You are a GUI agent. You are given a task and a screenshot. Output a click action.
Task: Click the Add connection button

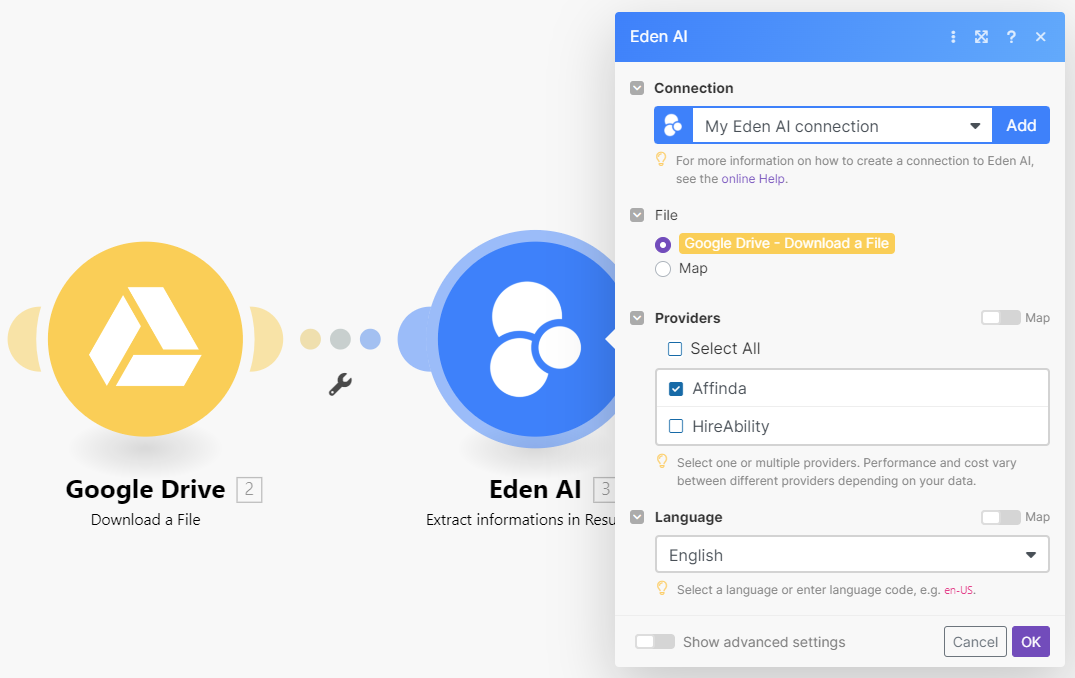click(x=1021, y=125)
